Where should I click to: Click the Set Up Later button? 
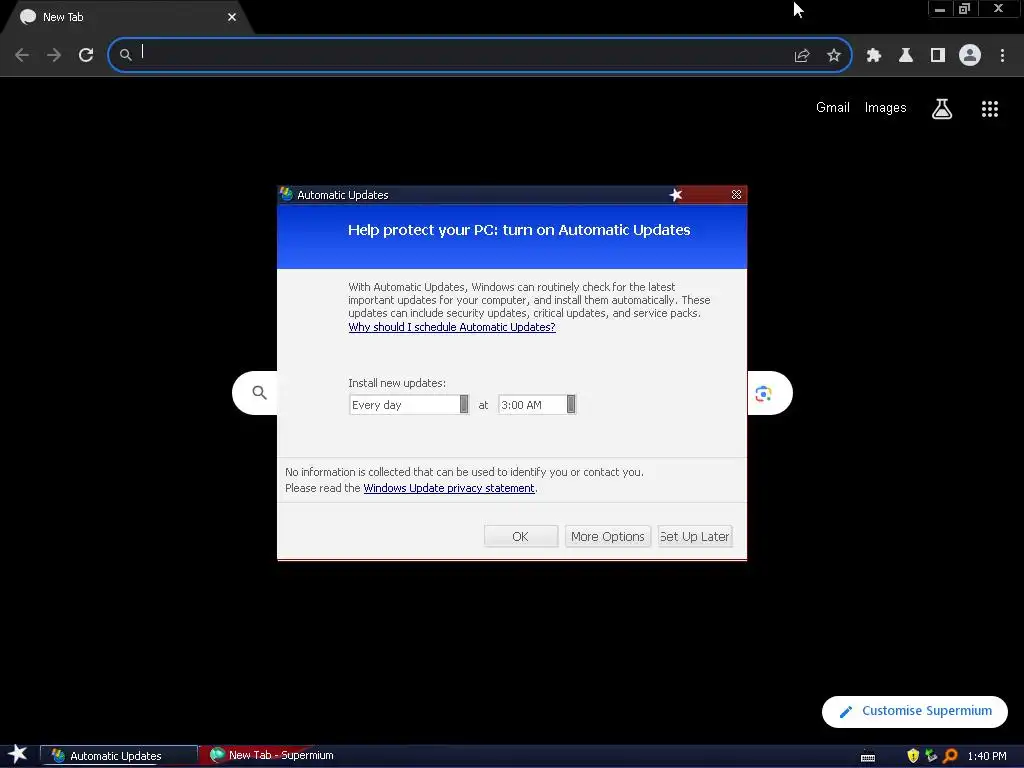pos(694,536)
